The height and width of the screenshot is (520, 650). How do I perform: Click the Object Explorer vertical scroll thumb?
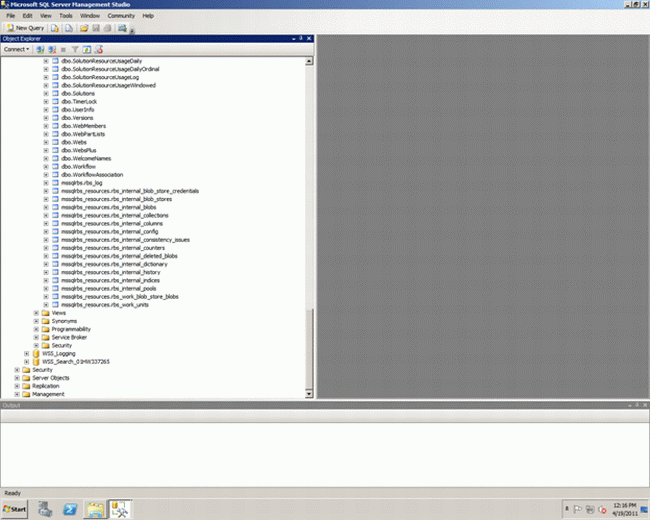click(309, 347)
